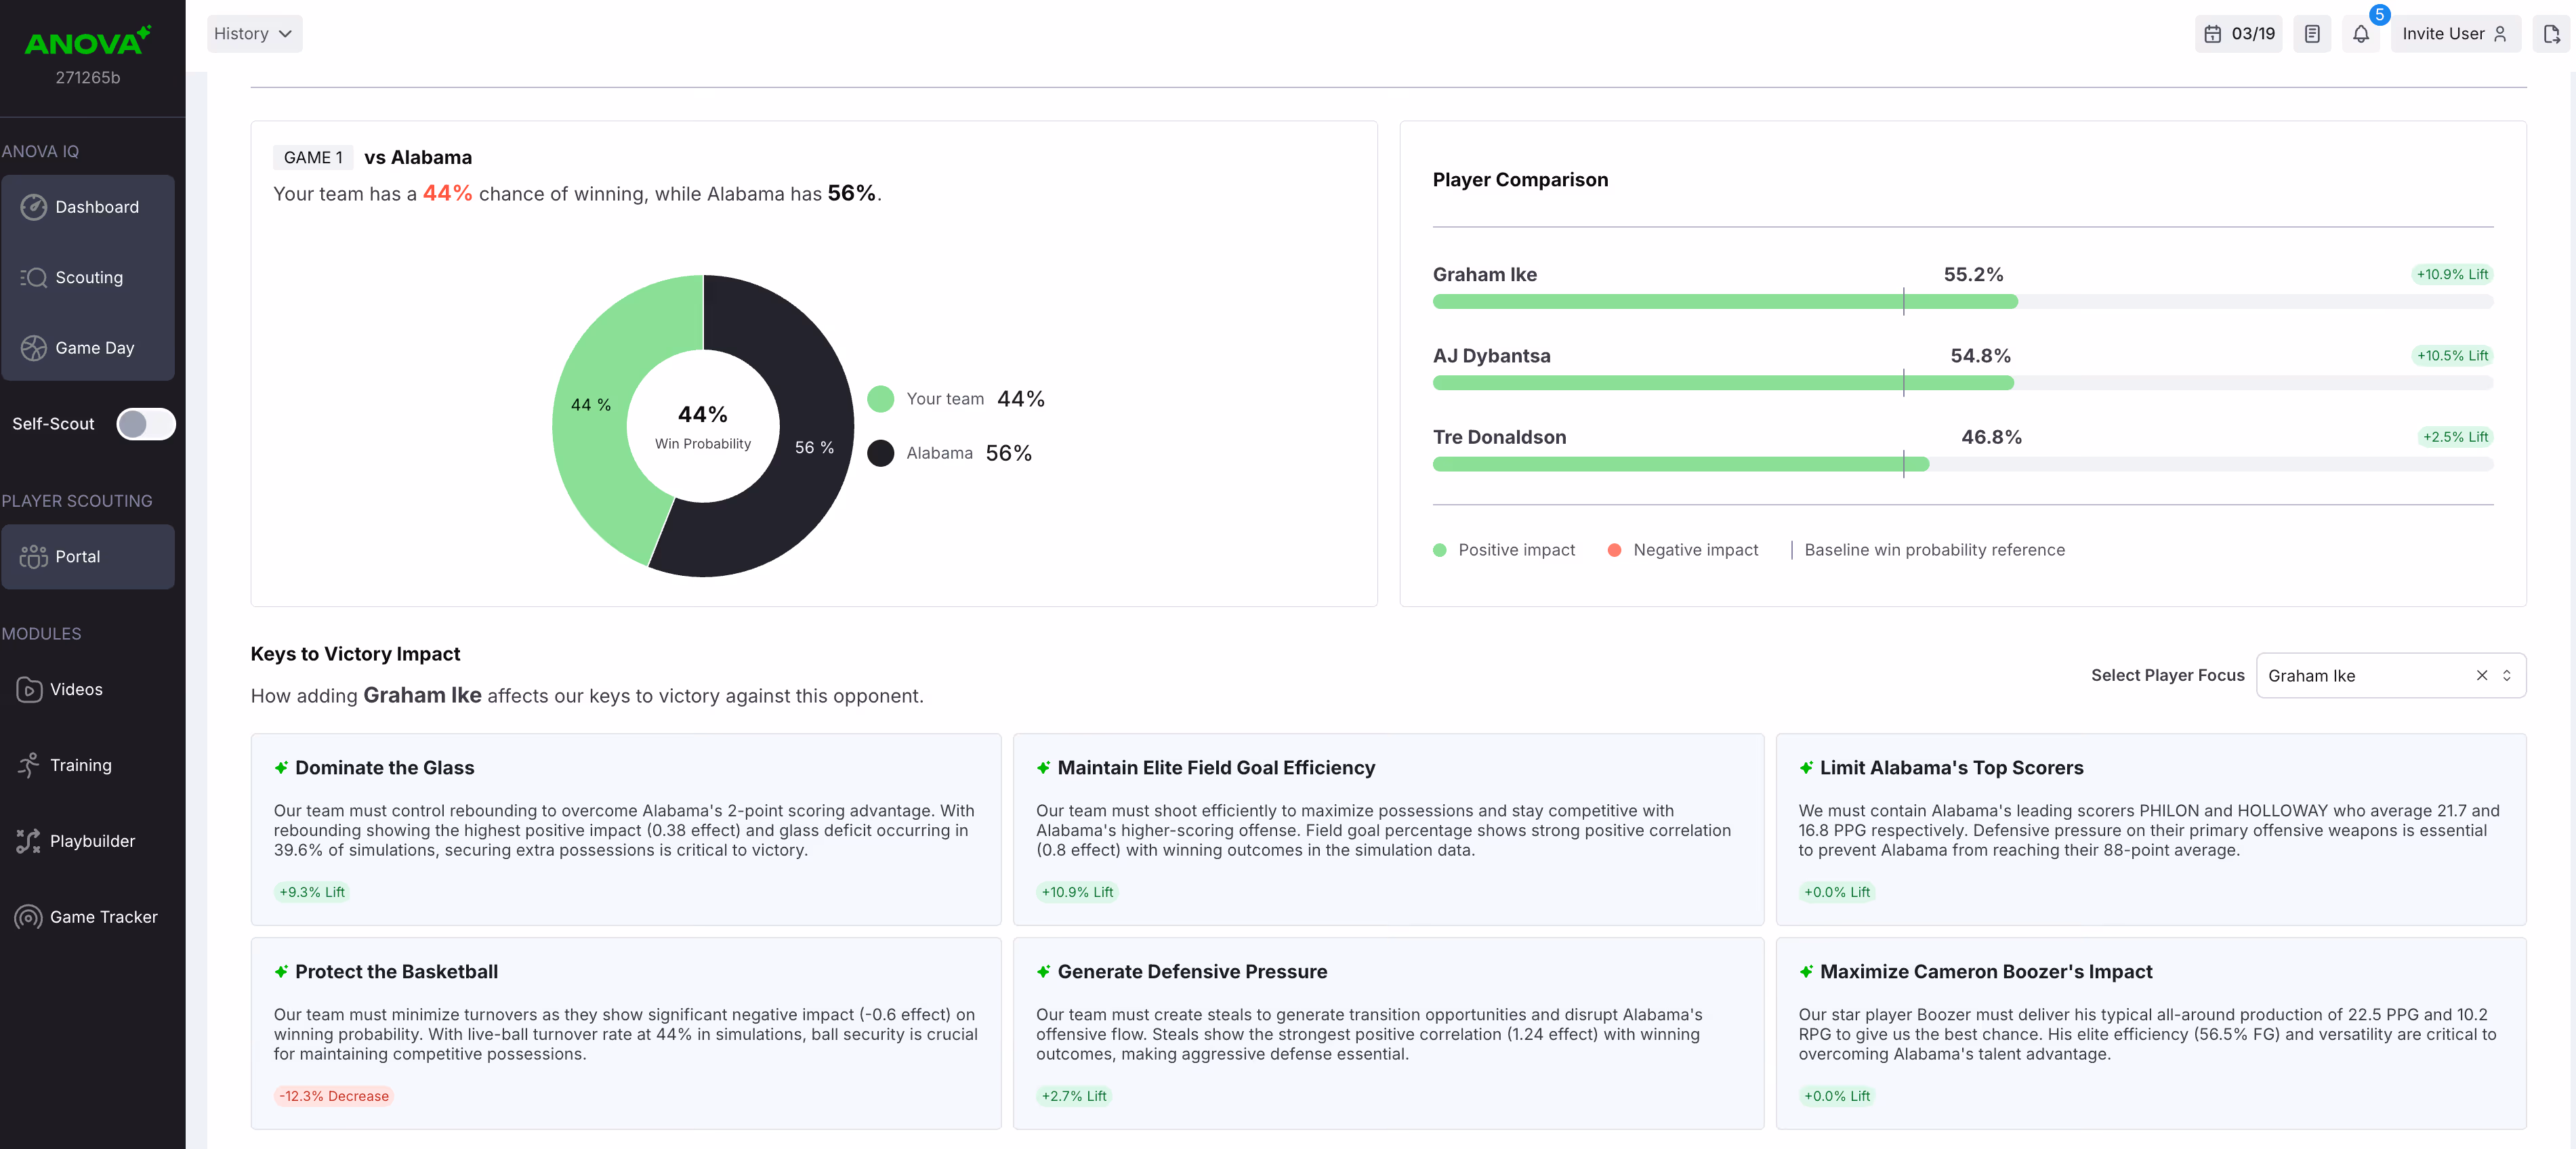Click the Scouting magnifier icon
Viewport: 2576px width, 1149px height.
pyautogui.click(x=34, y=277)
